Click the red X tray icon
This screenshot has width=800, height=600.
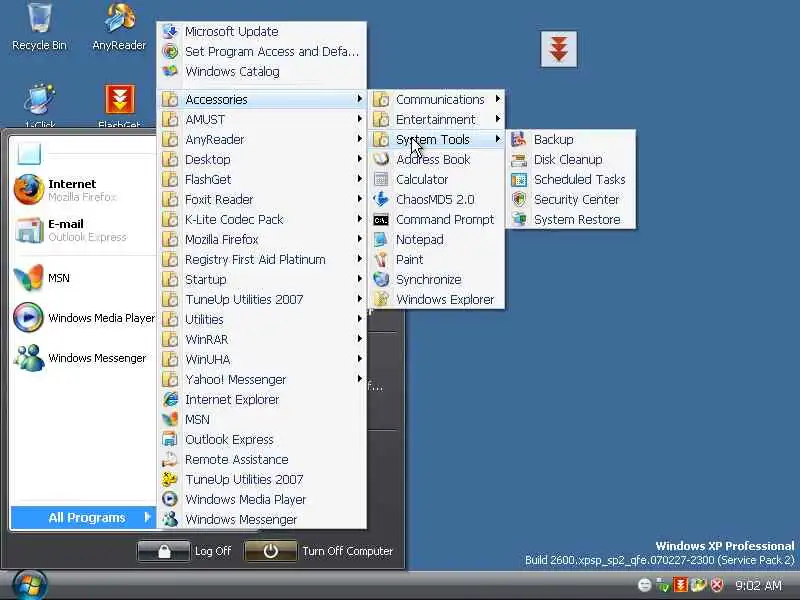point(717,585)
